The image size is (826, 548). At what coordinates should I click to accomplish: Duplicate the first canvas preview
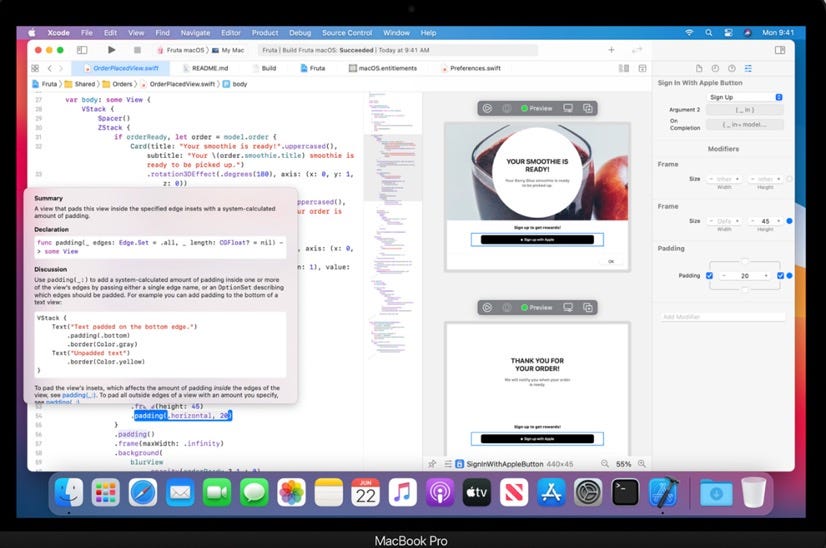(x=587, y=108)
